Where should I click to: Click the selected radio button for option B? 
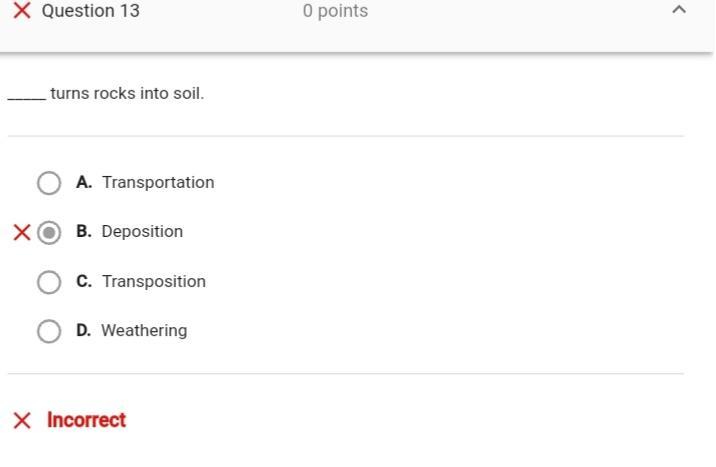[x=49, y=233]
